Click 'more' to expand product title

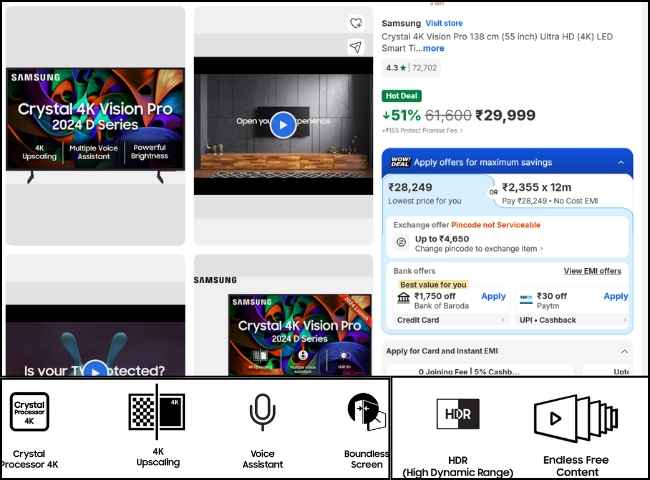pyautogui.click(x=432, y=48)
